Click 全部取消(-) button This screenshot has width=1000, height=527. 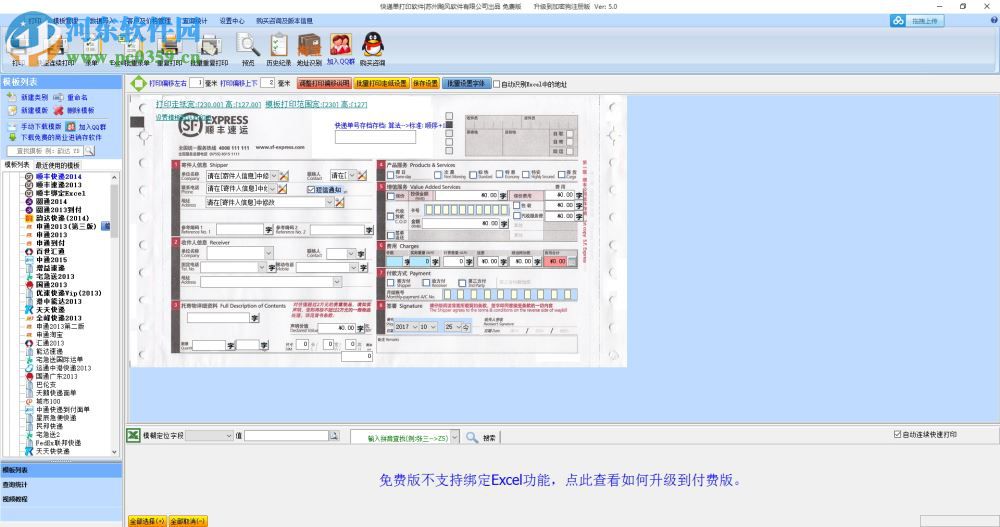188,521
